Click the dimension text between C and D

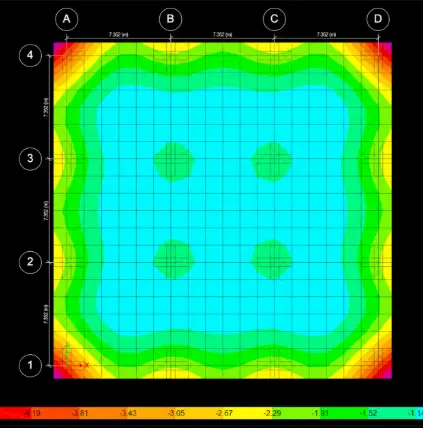coord(326,34)
